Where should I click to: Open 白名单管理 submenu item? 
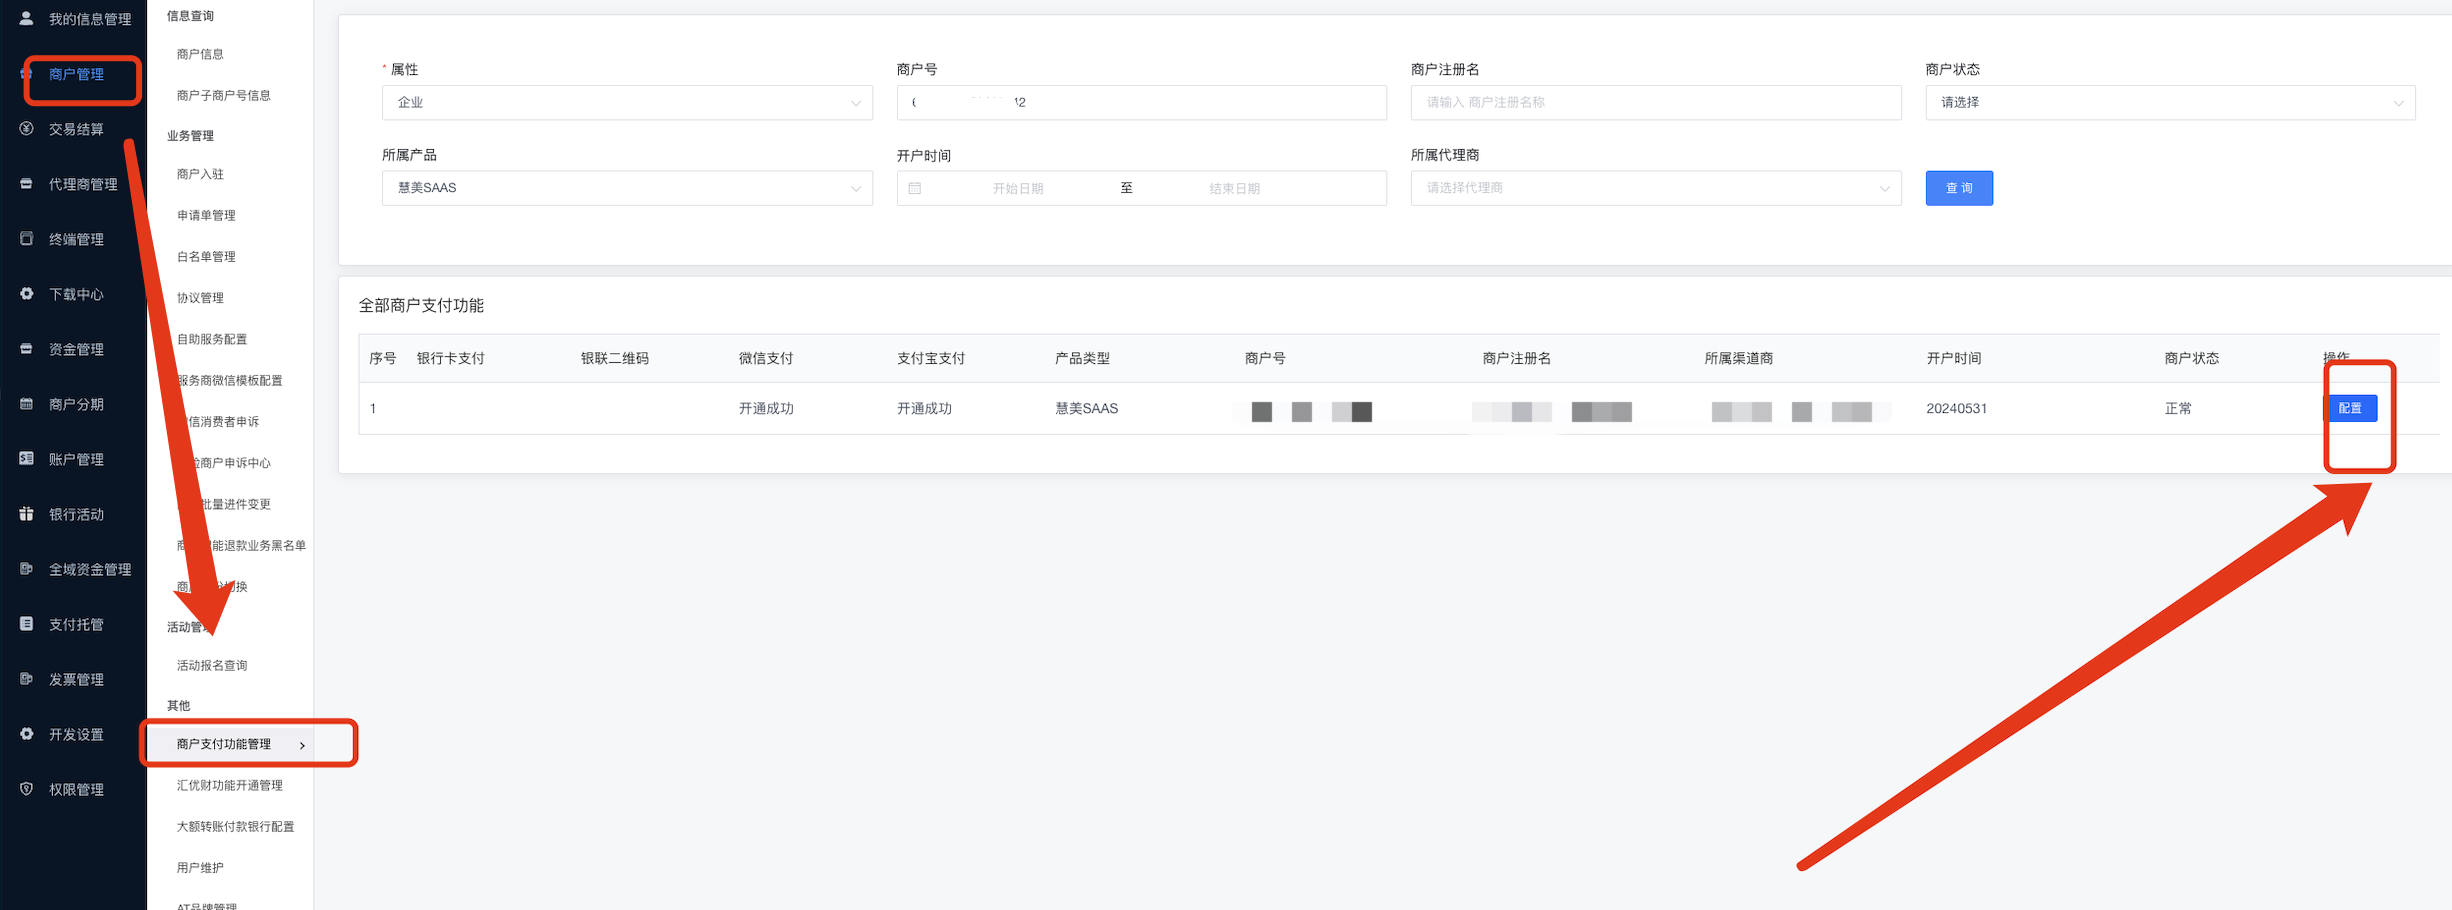tap(206, 257)
